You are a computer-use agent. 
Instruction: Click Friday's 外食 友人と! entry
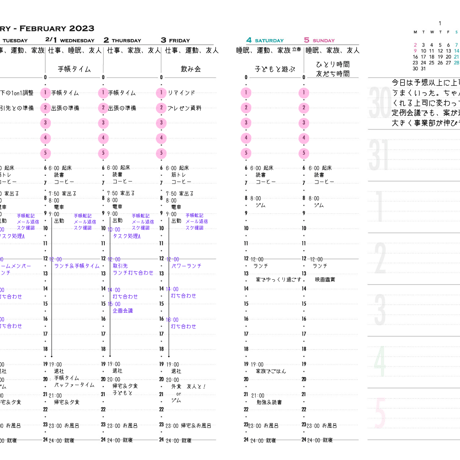188,387
